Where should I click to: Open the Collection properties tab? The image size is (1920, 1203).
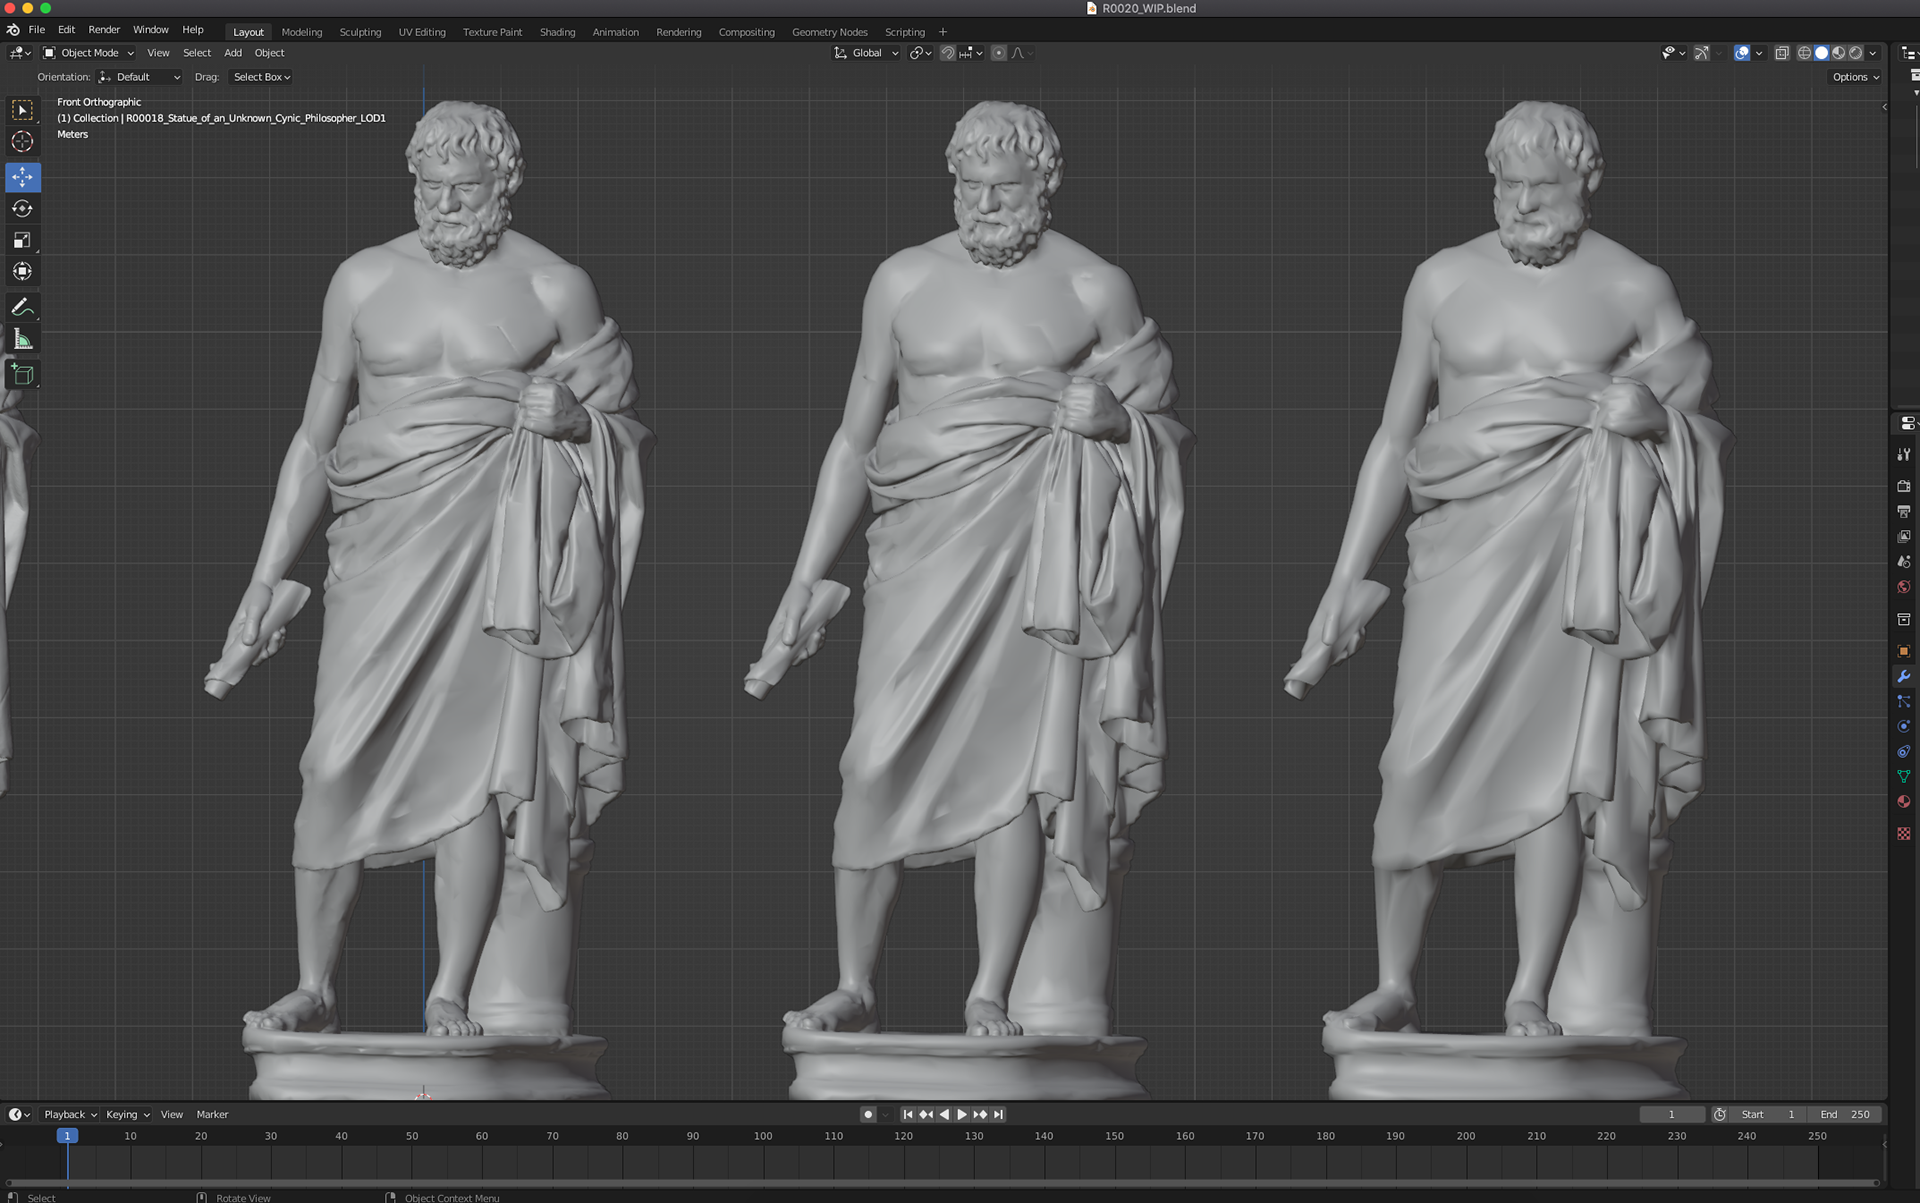point(1904,620)
